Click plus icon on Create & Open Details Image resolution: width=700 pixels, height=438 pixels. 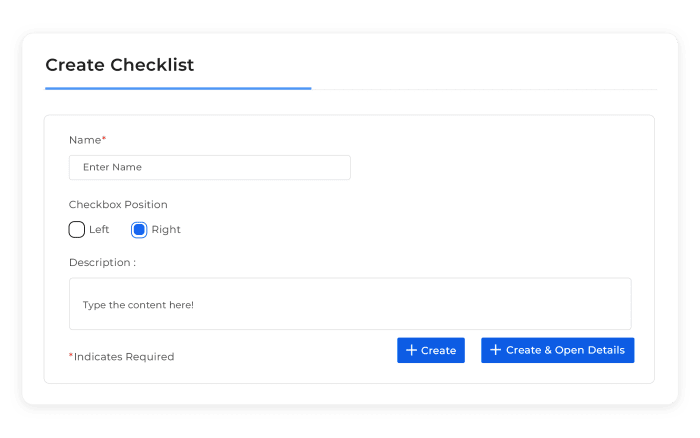495,350
